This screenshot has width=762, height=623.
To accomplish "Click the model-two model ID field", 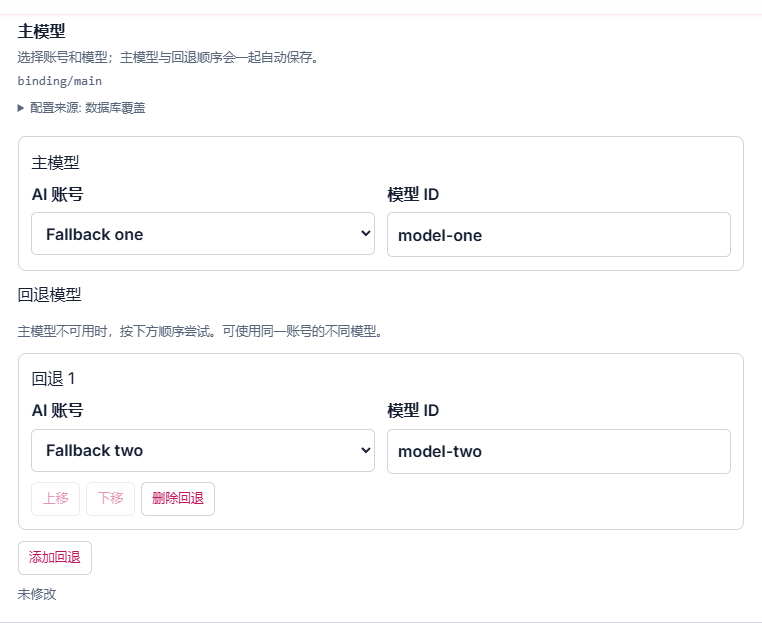I will tap(559, 451).
